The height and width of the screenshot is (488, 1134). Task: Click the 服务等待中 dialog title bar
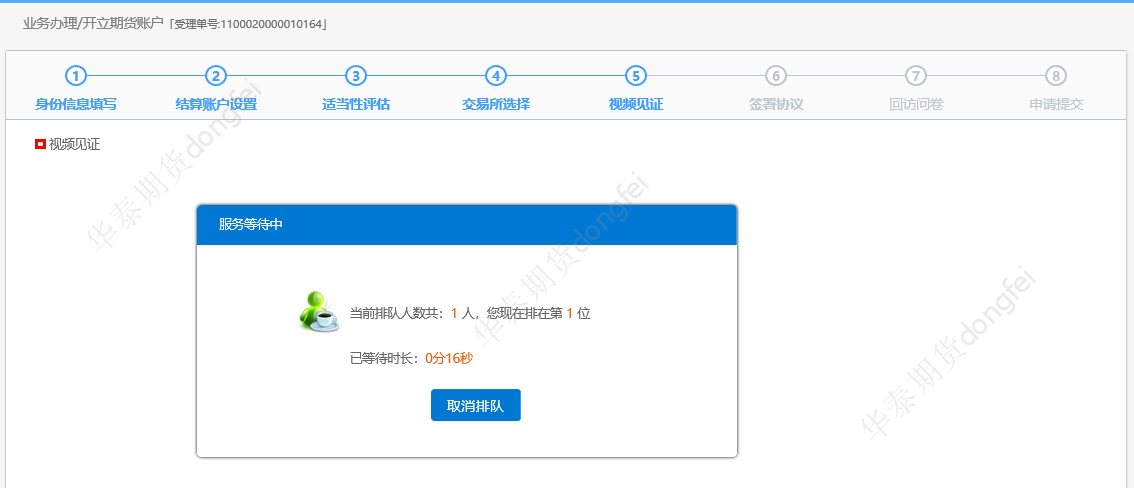[467, 225]
